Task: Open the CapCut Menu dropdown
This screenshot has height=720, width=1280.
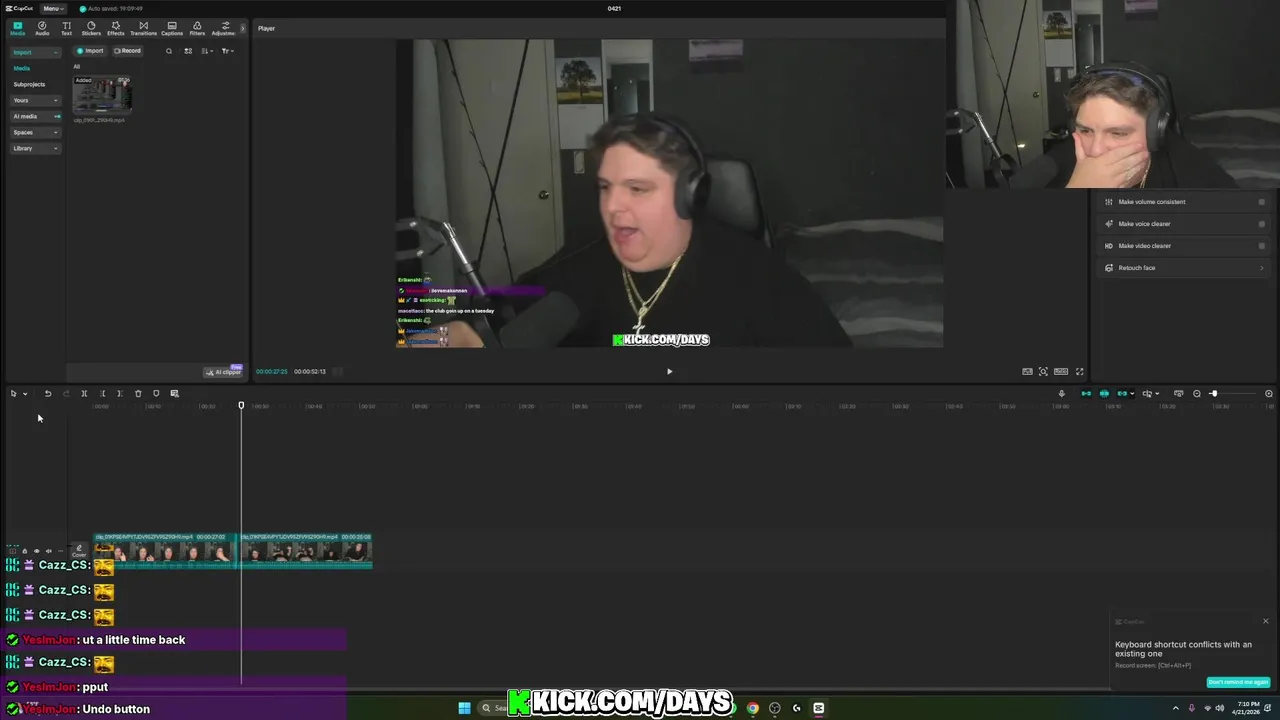Action: (x=52, y=8)
